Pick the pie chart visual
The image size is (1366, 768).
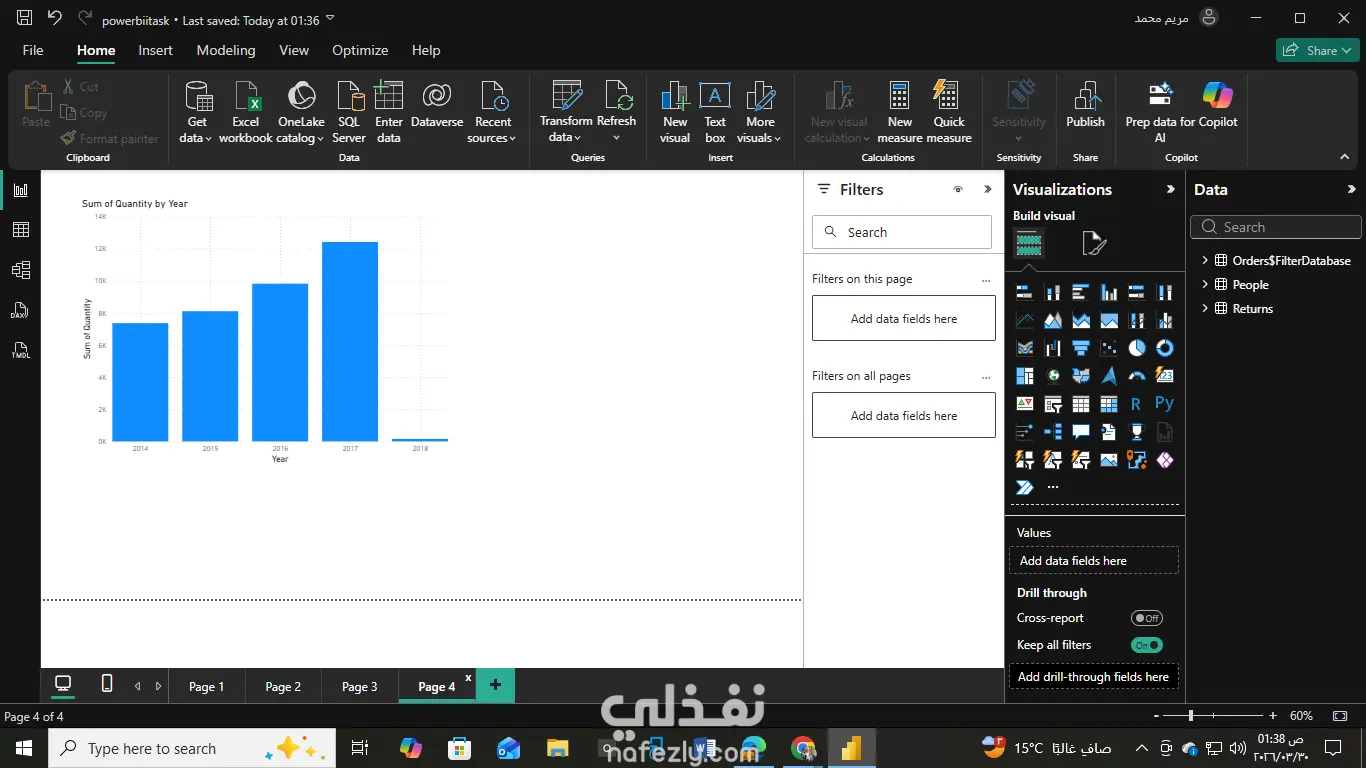[x=1137, y=348]
